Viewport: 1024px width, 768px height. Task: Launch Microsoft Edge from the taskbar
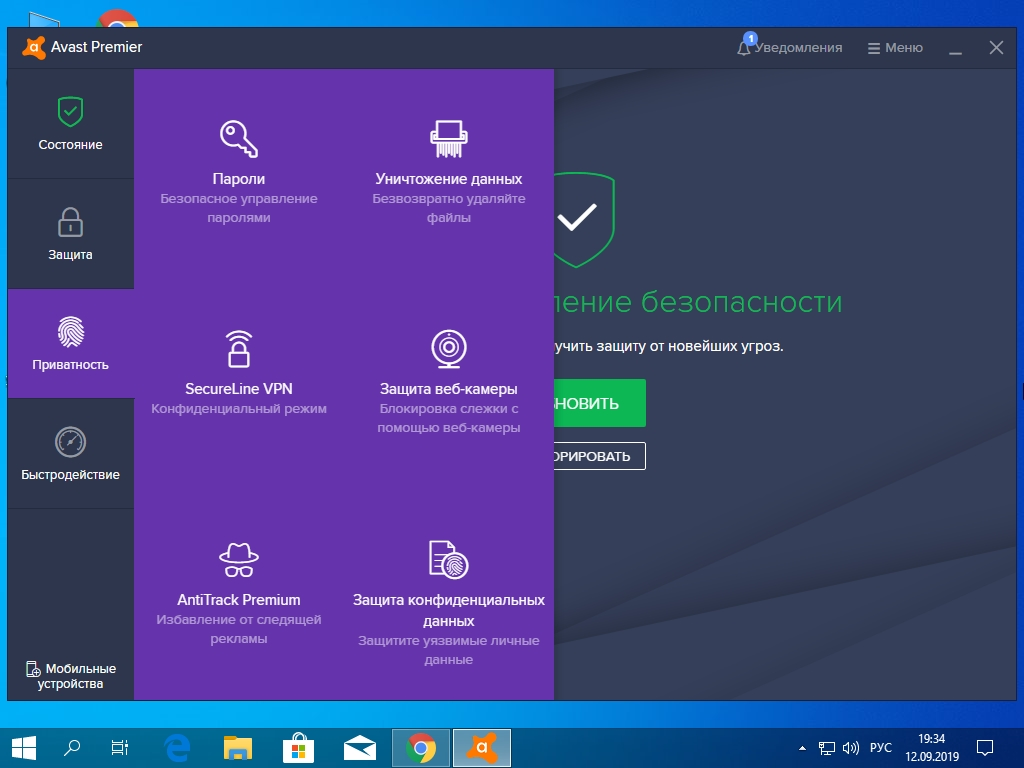177,748
